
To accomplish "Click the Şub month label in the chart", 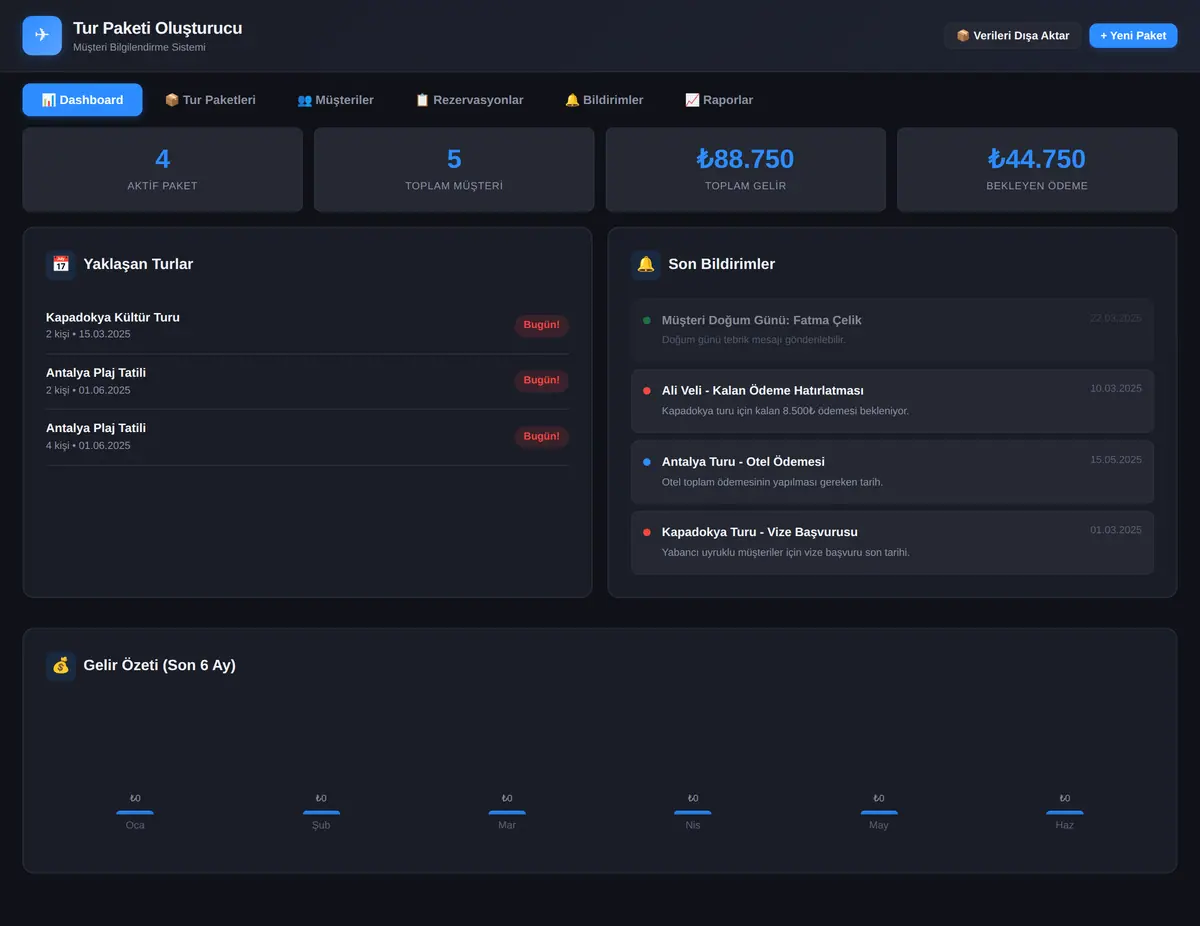I will (x=321, y=825).
